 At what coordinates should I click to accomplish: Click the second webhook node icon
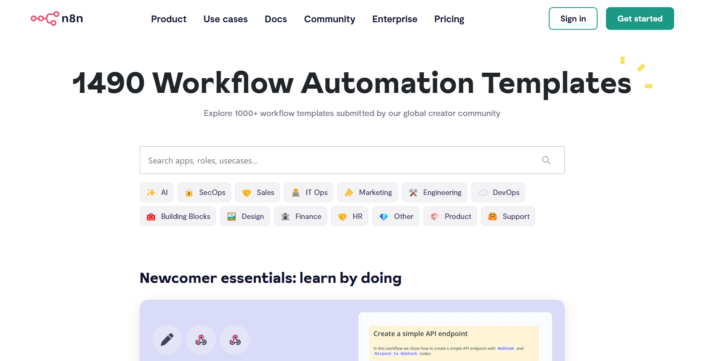(x=235, y=340)
